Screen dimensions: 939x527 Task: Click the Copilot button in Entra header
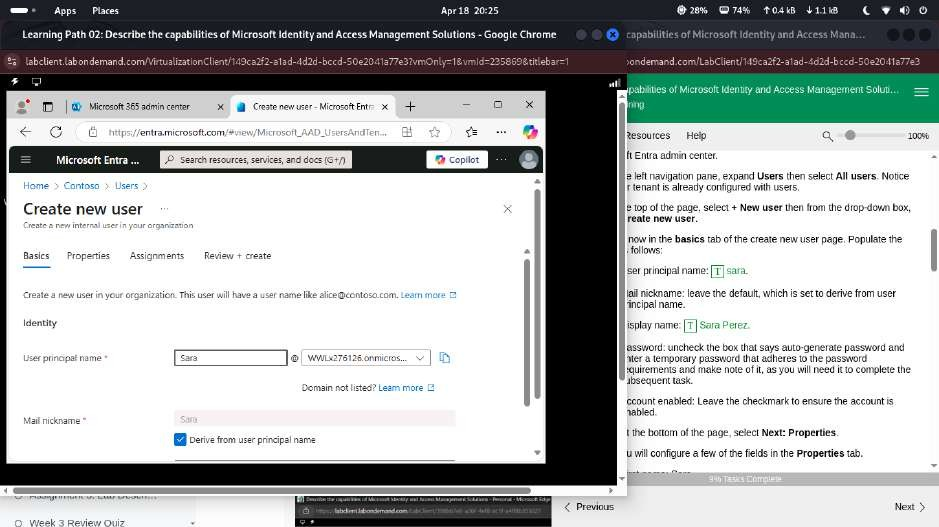pyautogui.click(x=455, y=159)
